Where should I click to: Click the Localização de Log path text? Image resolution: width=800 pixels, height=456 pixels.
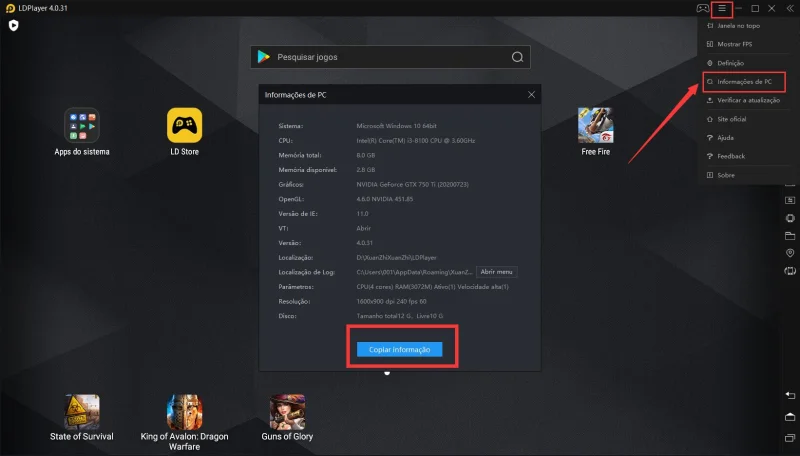click(x=414, y=272)
